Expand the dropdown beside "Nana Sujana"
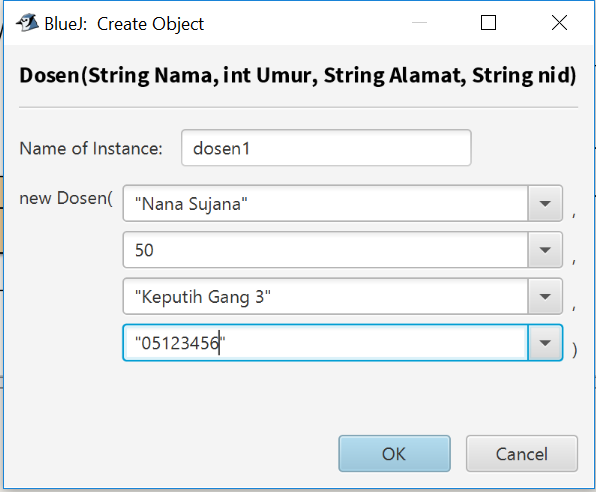 tap(545, 203)
